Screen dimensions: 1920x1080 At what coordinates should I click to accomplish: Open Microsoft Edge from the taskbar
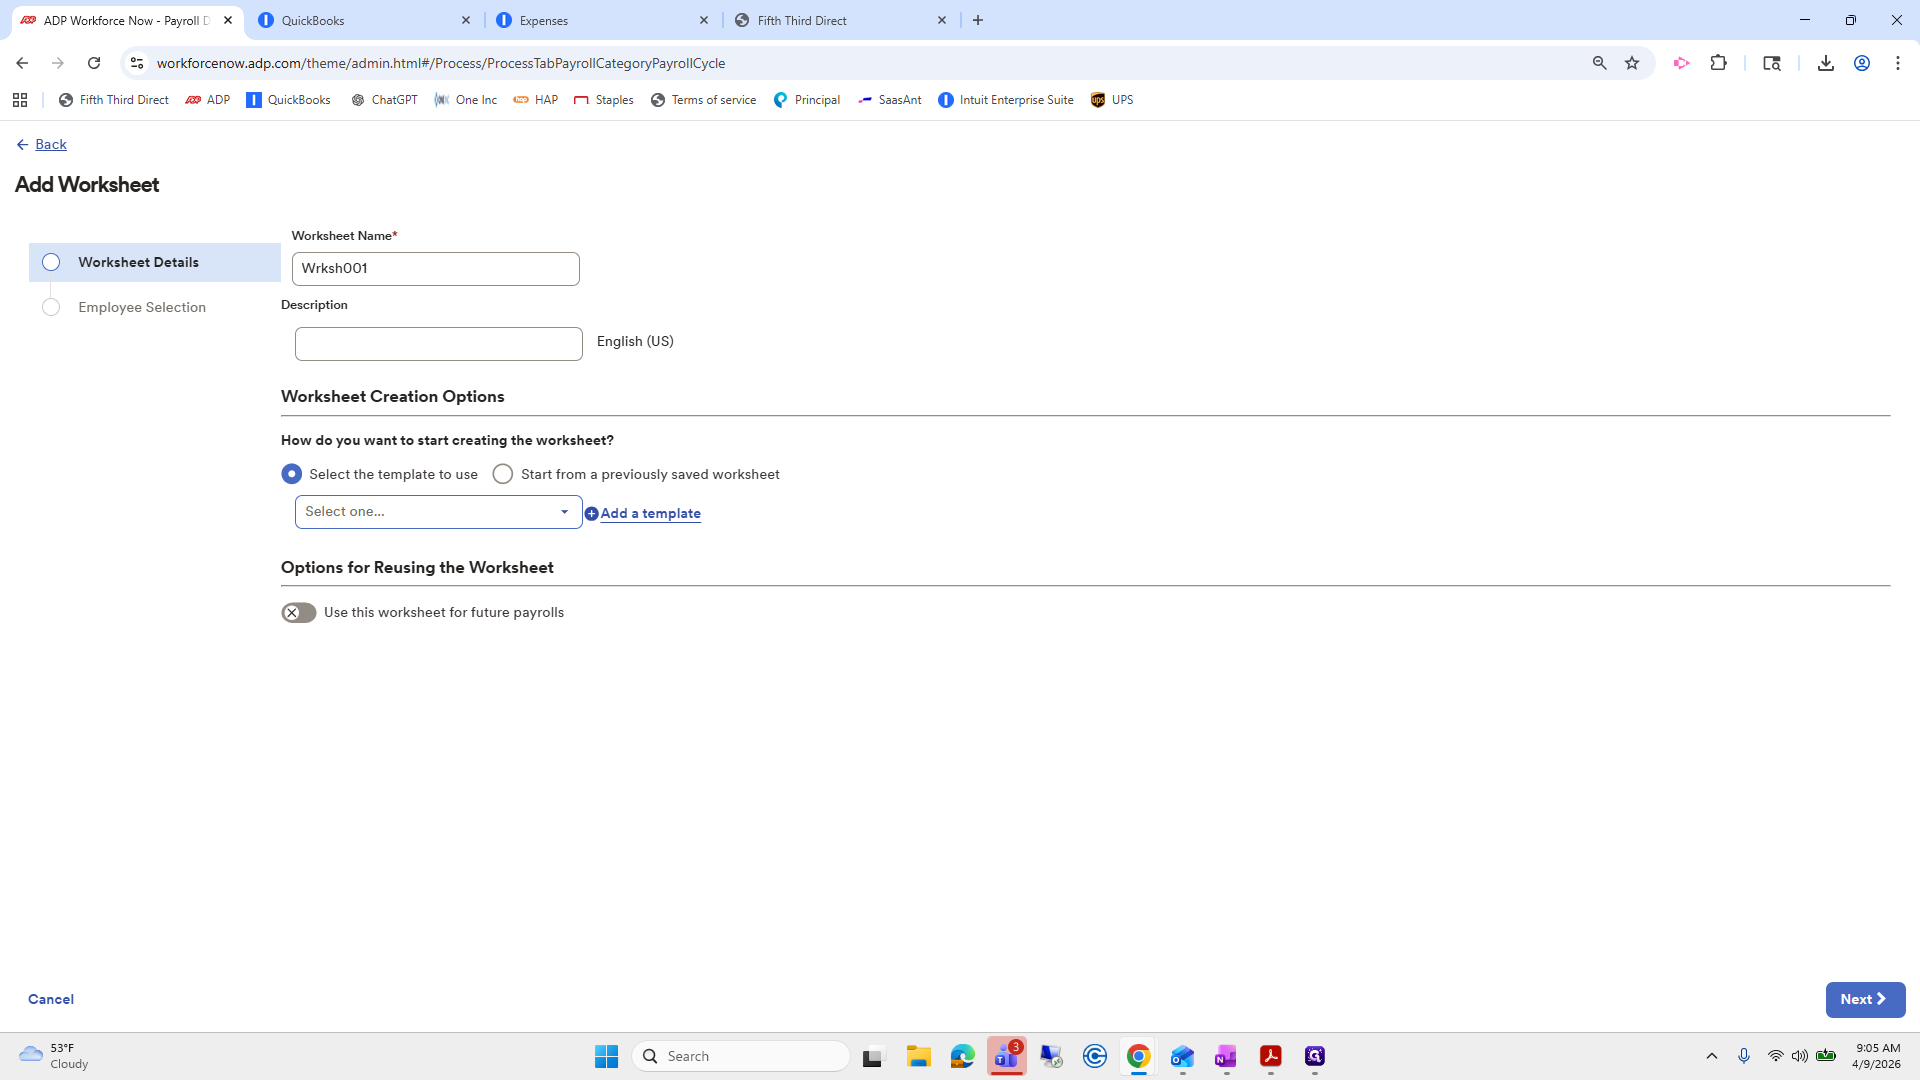(x=962, y=1056)
